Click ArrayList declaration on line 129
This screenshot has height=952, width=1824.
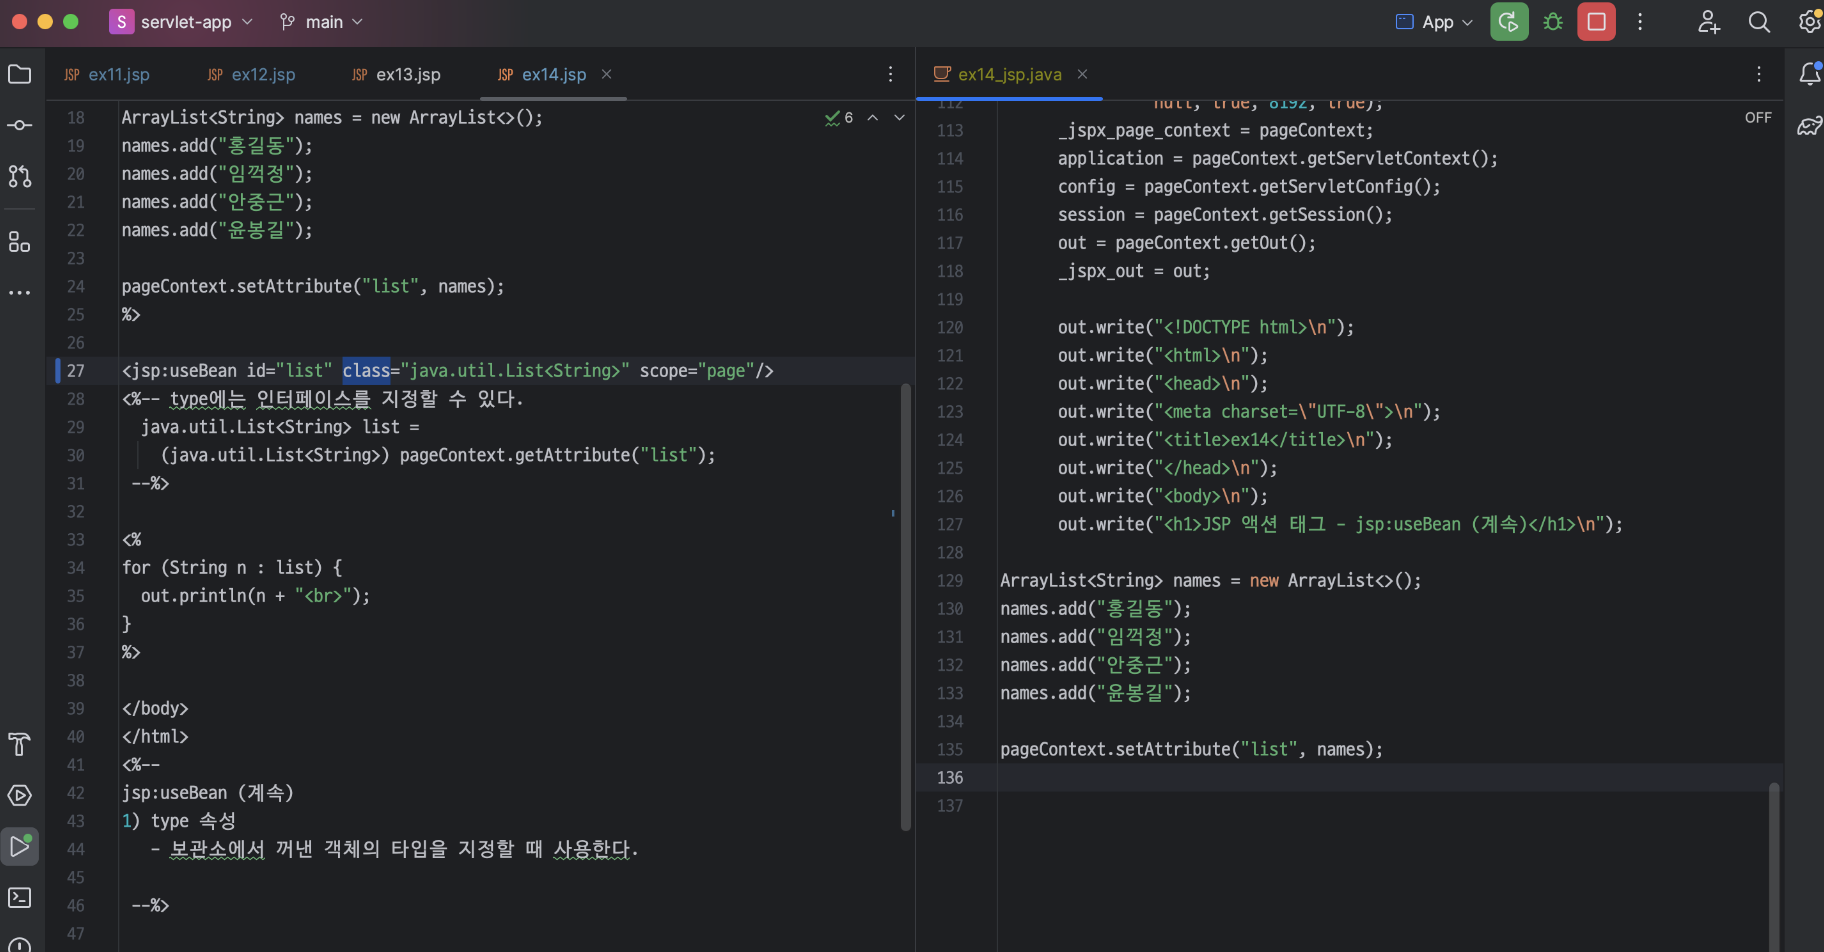1211,581
